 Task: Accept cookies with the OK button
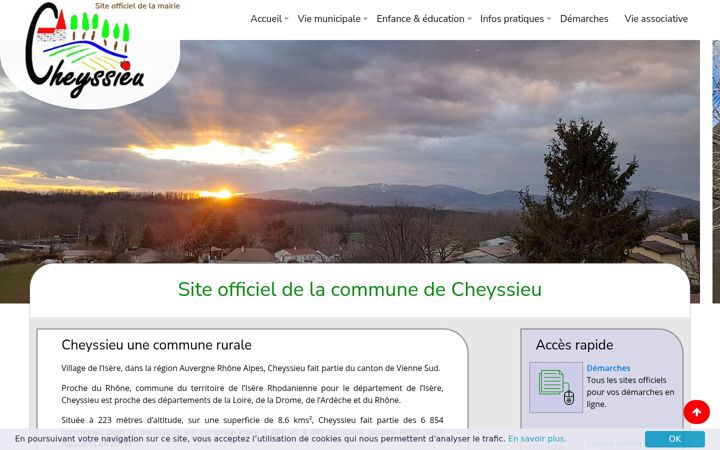675,439
